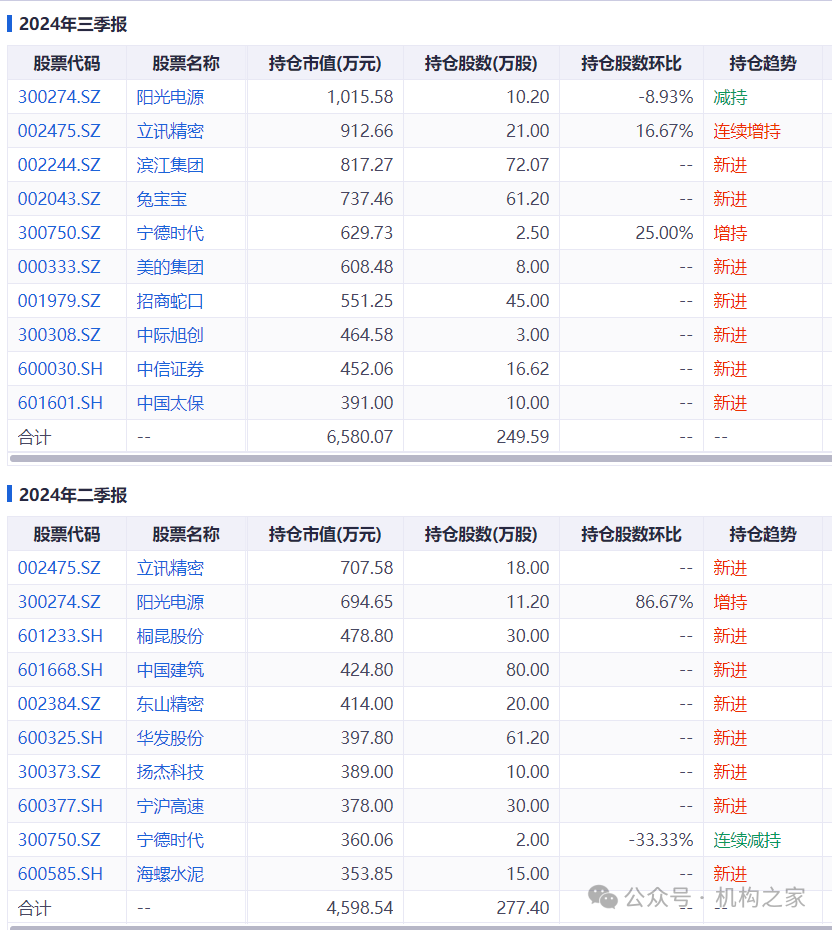The height and width of the screenshot is (930, 832).
Task: Click stock code 600030.SH
Action: point(60,369)
